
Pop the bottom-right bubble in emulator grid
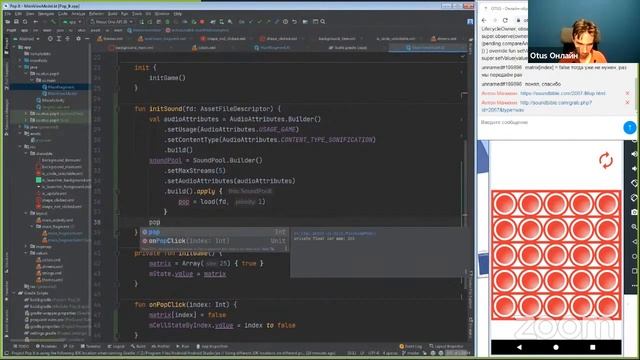pyautogui.click(x=607, y=306)
